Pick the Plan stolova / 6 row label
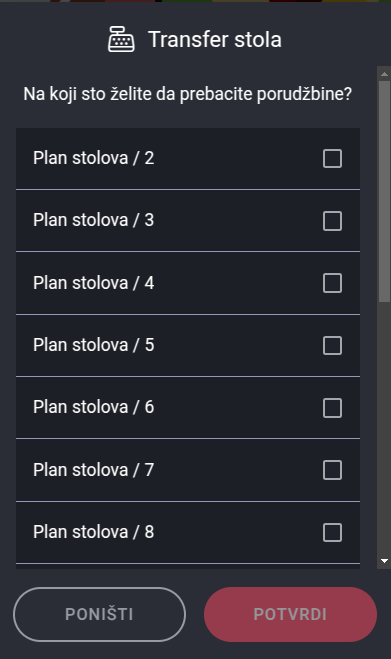This screenshot has width=391, height=659. pyautogui.click(x=94, y=407)
